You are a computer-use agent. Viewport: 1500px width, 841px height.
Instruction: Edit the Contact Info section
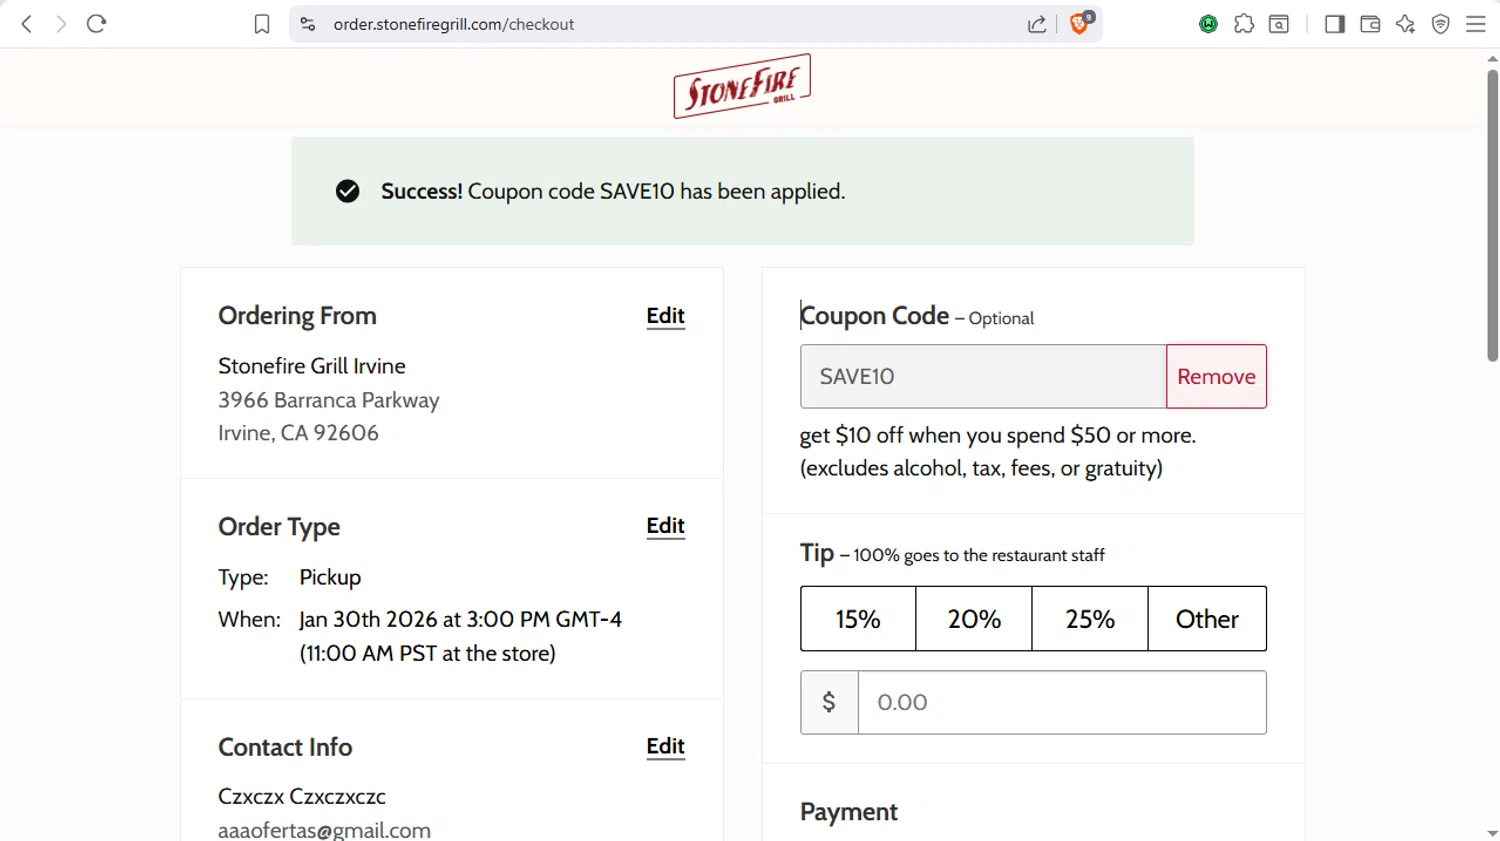click(x=665, y=747)
